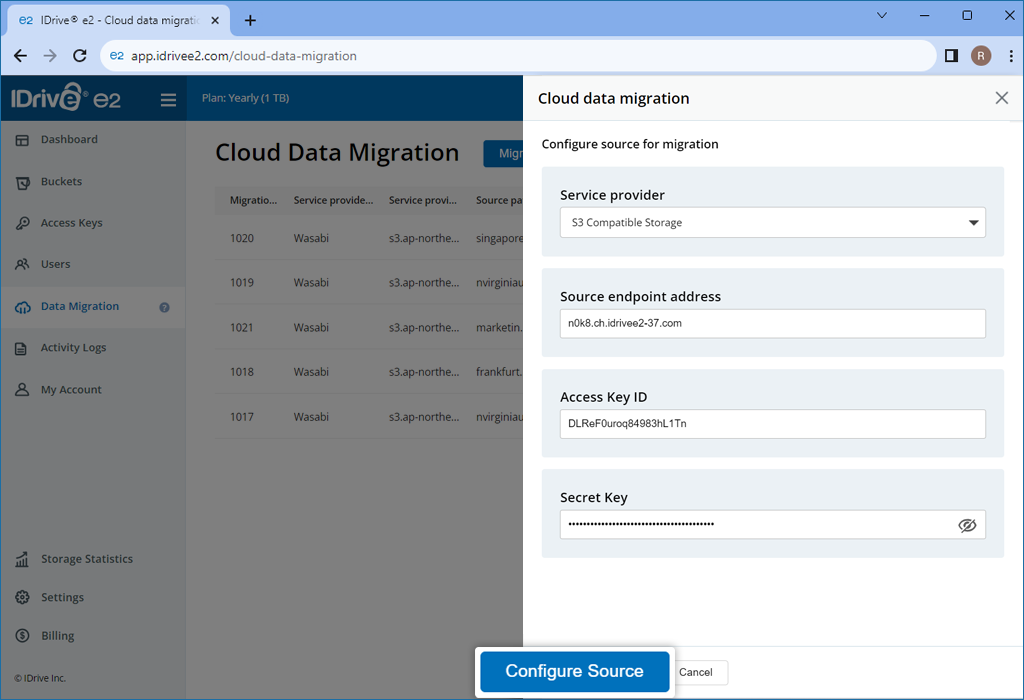Switch to the IDrive e2 browser tab

pyautogui.click(x=118, y=20)
